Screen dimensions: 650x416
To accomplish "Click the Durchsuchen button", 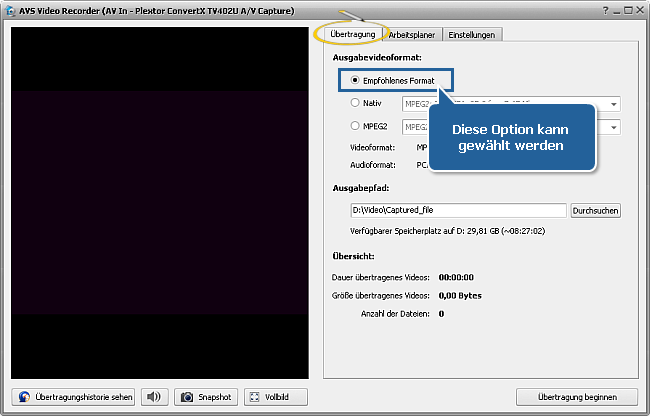I will pyautogui.click(x=595, y=210).
